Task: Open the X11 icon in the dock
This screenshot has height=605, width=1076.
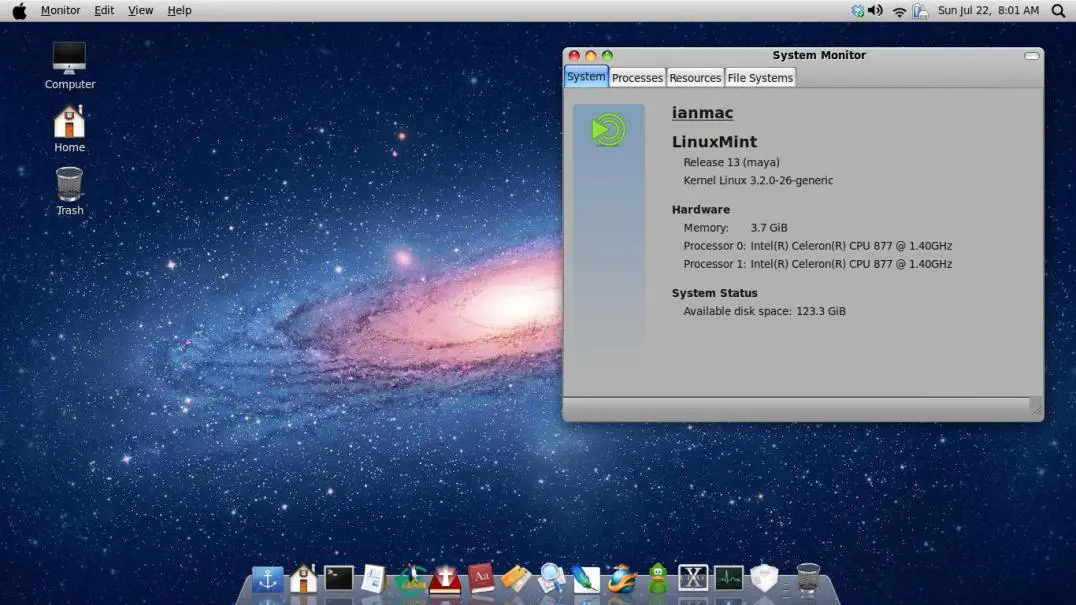Action: pyautogui.click(x=693, y=578)
